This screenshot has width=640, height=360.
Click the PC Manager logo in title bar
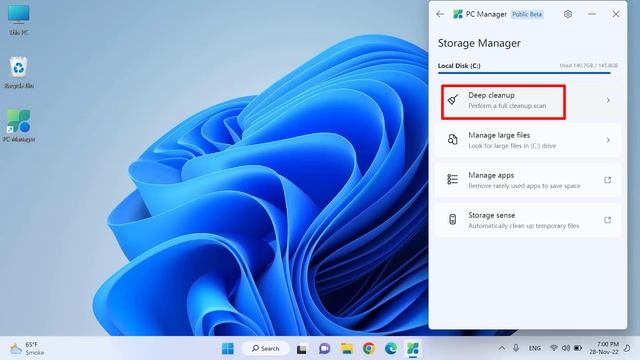458,14
